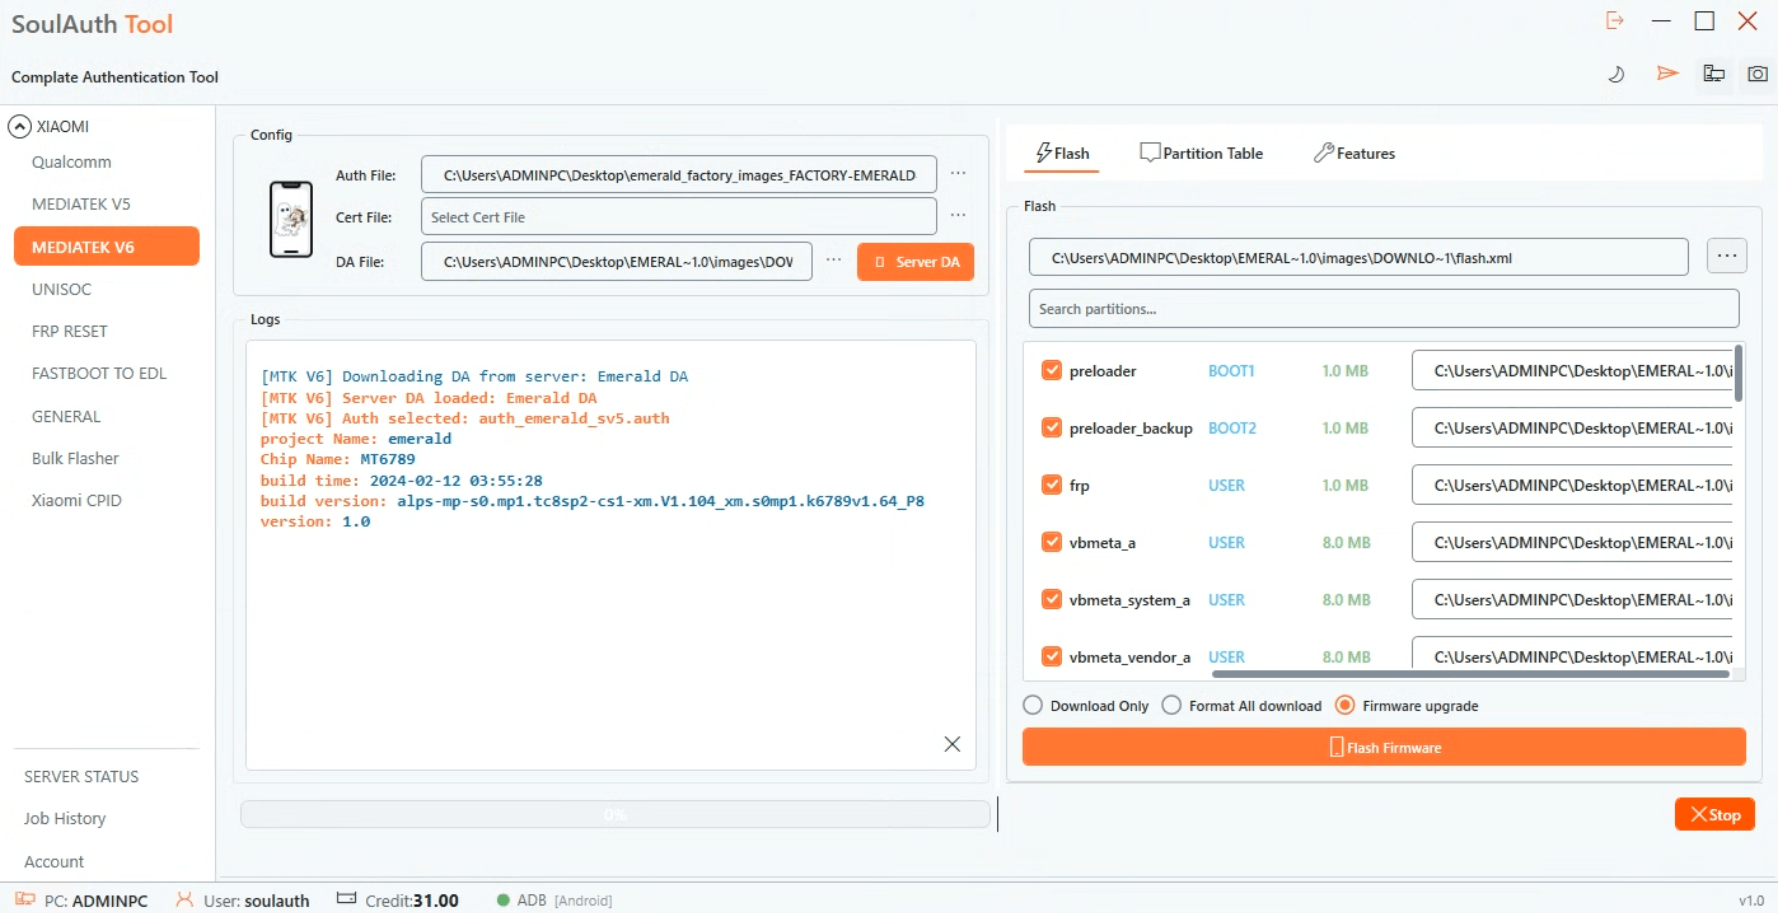Open UNISOC section

(x=61, y=289)
